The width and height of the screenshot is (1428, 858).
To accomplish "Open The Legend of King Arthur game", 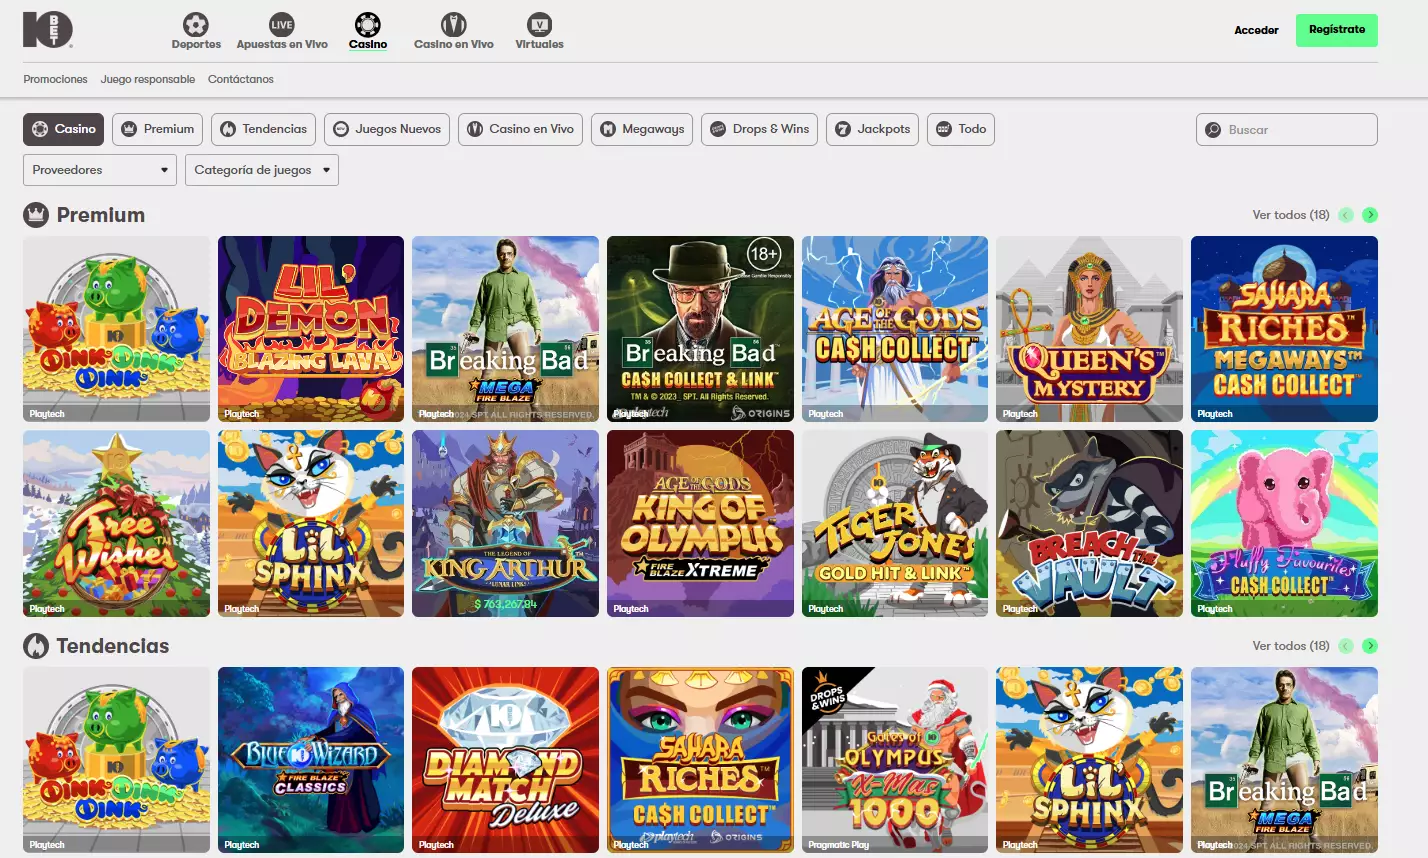I will click(506, 524).
